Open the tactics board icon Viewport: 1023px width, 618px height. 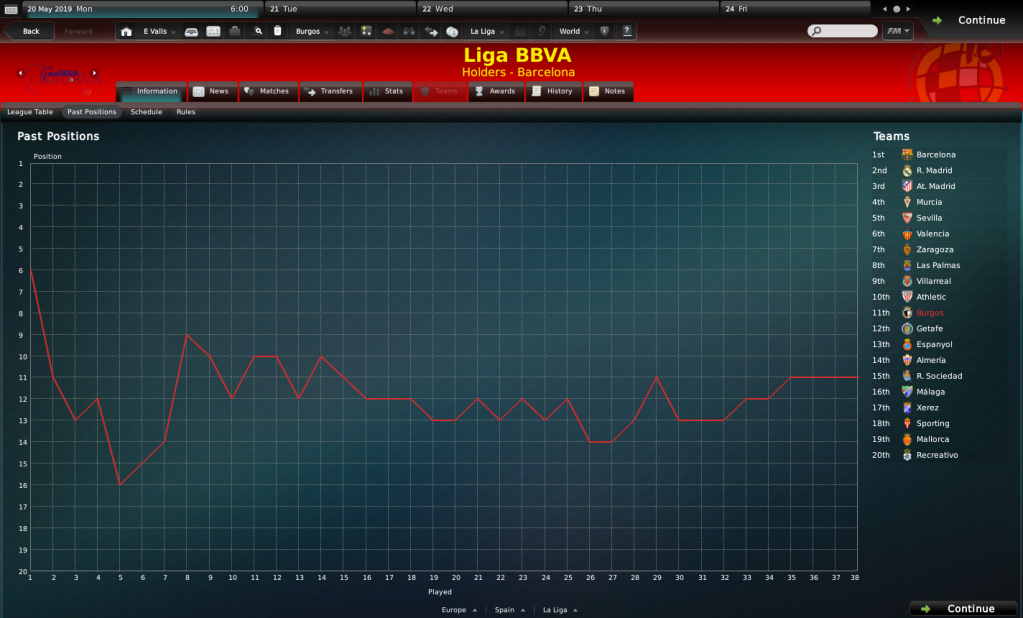(366, 31)
